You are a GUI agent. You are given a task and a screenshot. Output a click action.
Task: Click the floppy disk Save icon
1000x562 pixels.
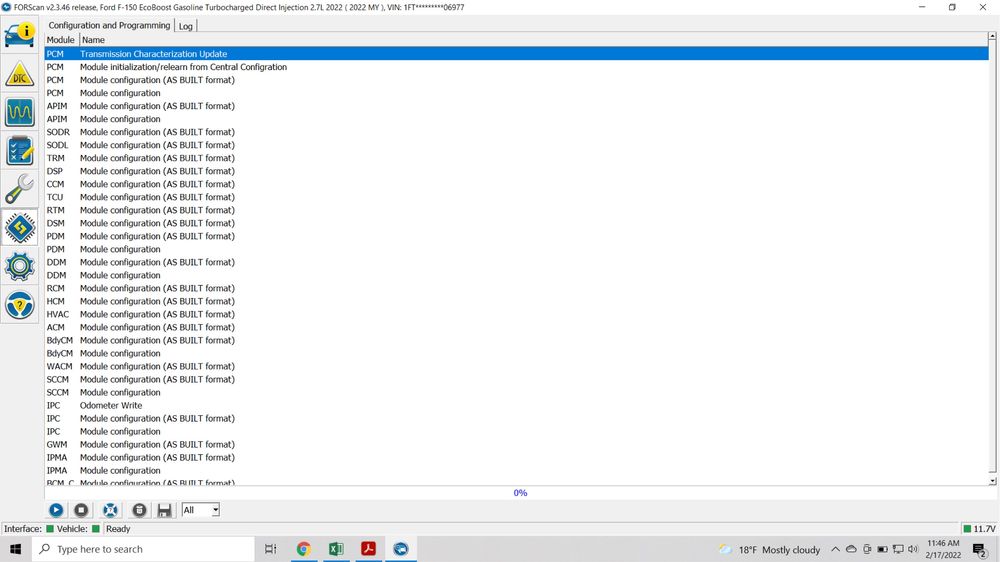(x=164, y=510)
